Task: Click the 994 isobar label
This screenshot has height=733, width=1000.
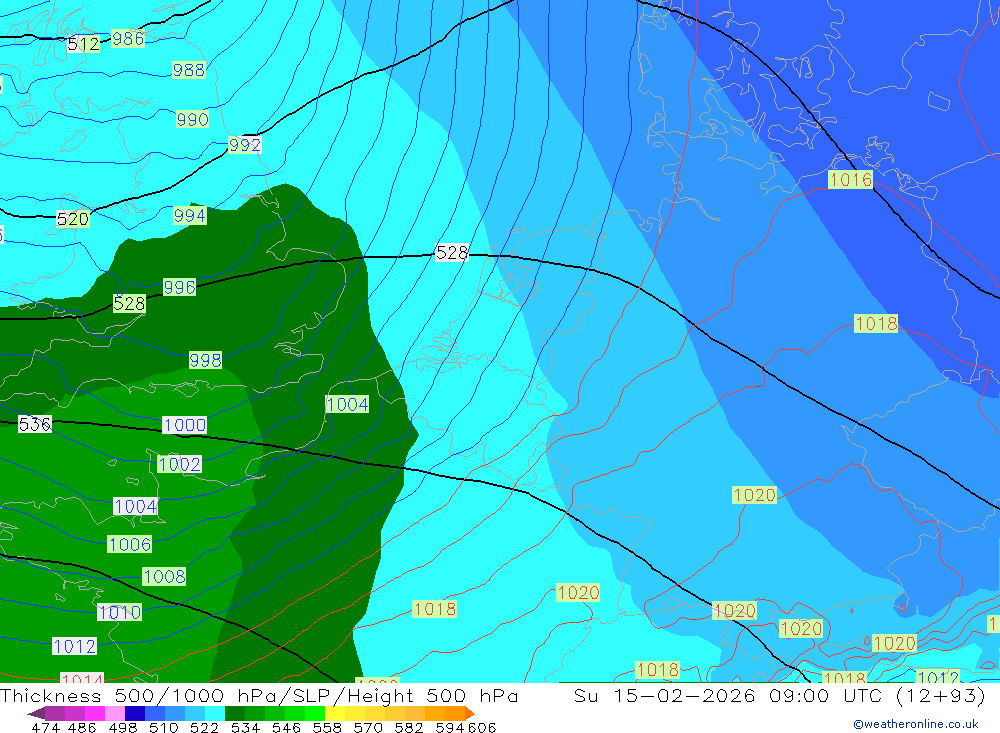Action: pos(190,216)
